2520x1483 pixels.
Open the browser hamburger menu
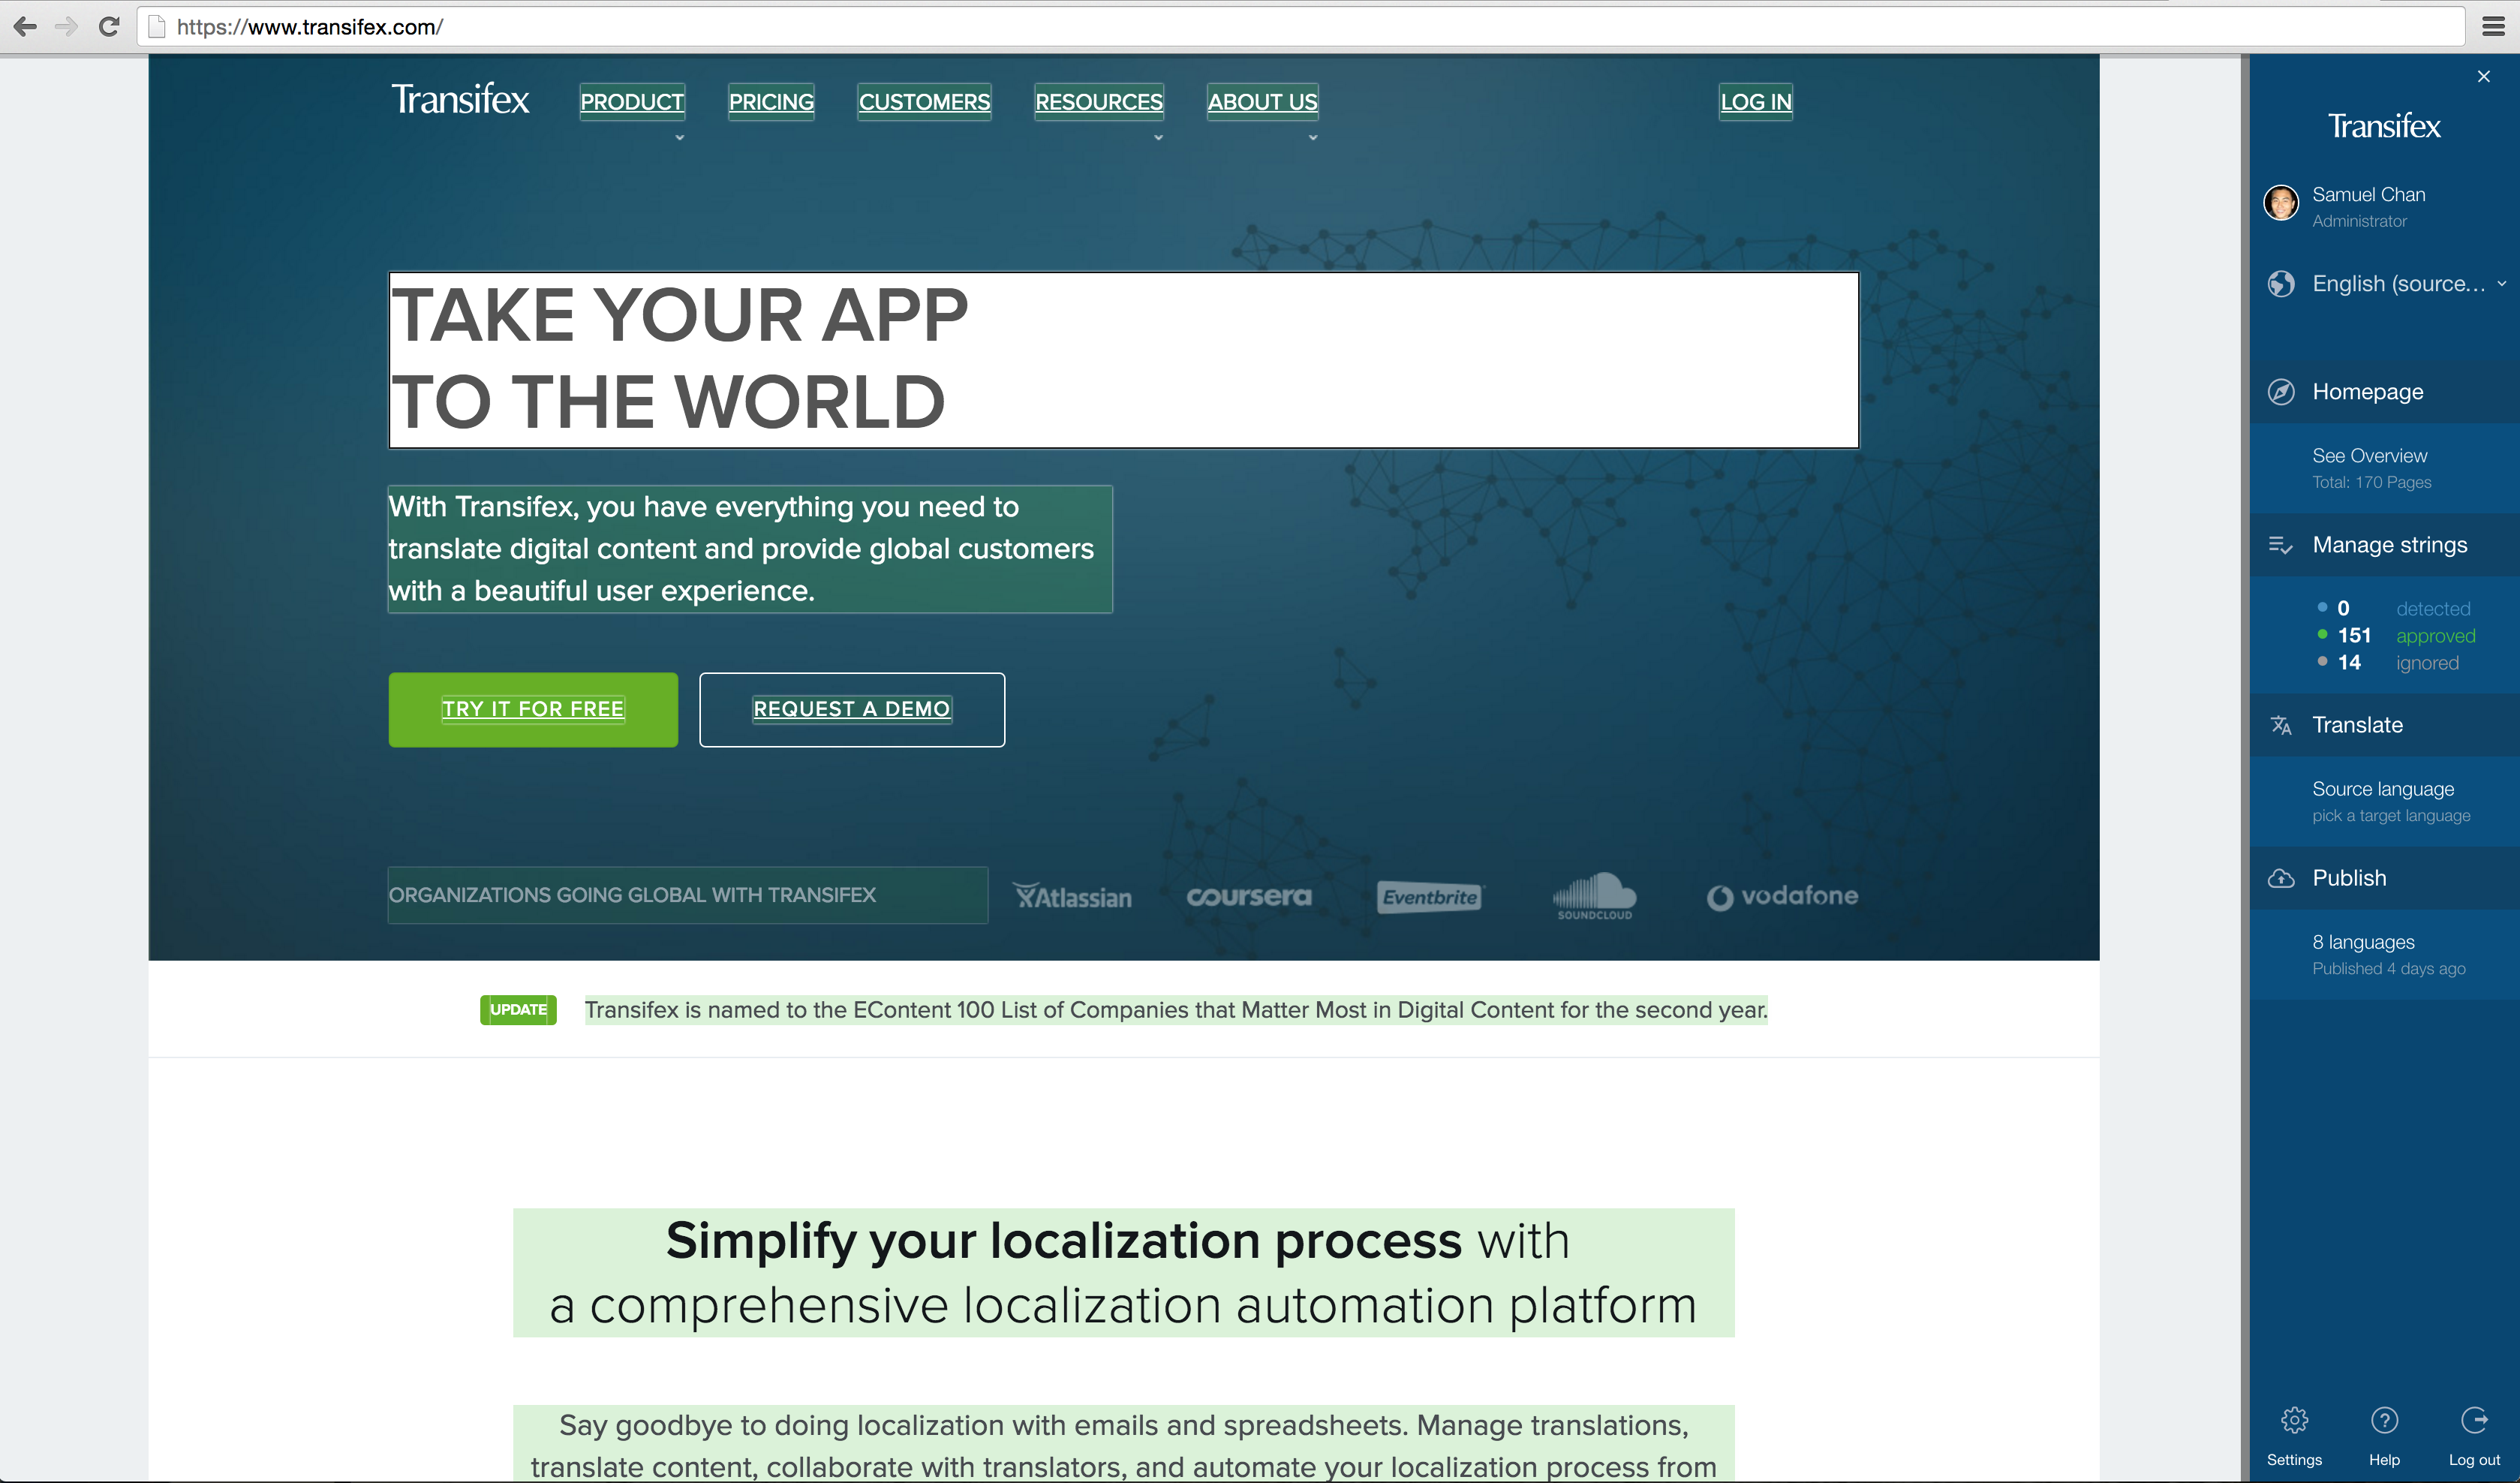pos(2493,27)
